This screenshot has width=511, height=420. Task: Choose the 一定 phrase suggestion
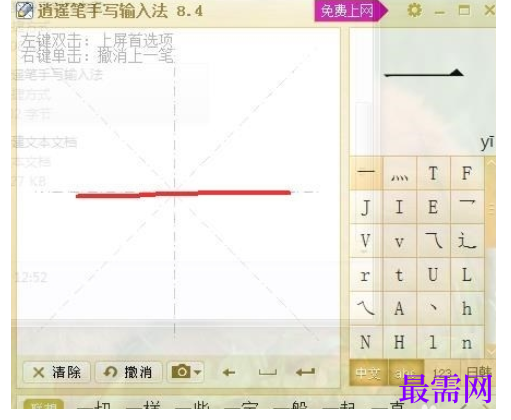coord(241,405)
